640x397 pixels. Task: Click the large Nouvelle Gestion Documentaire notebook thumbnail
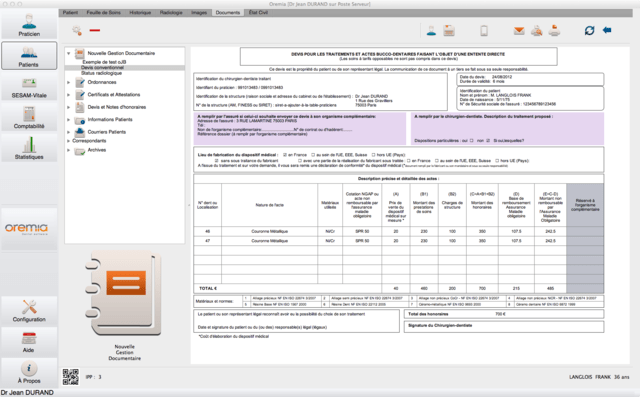124,293
